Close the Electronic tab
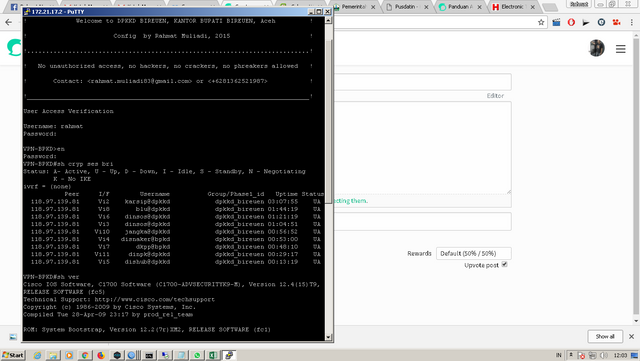640x361 pixels. [x=532, y=7]
